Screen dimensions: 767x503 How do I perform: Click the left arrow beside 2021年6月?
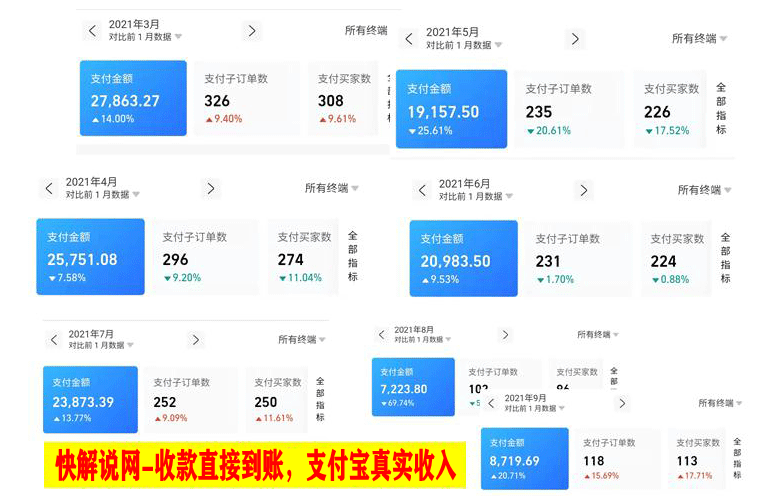tap(423, 190)
